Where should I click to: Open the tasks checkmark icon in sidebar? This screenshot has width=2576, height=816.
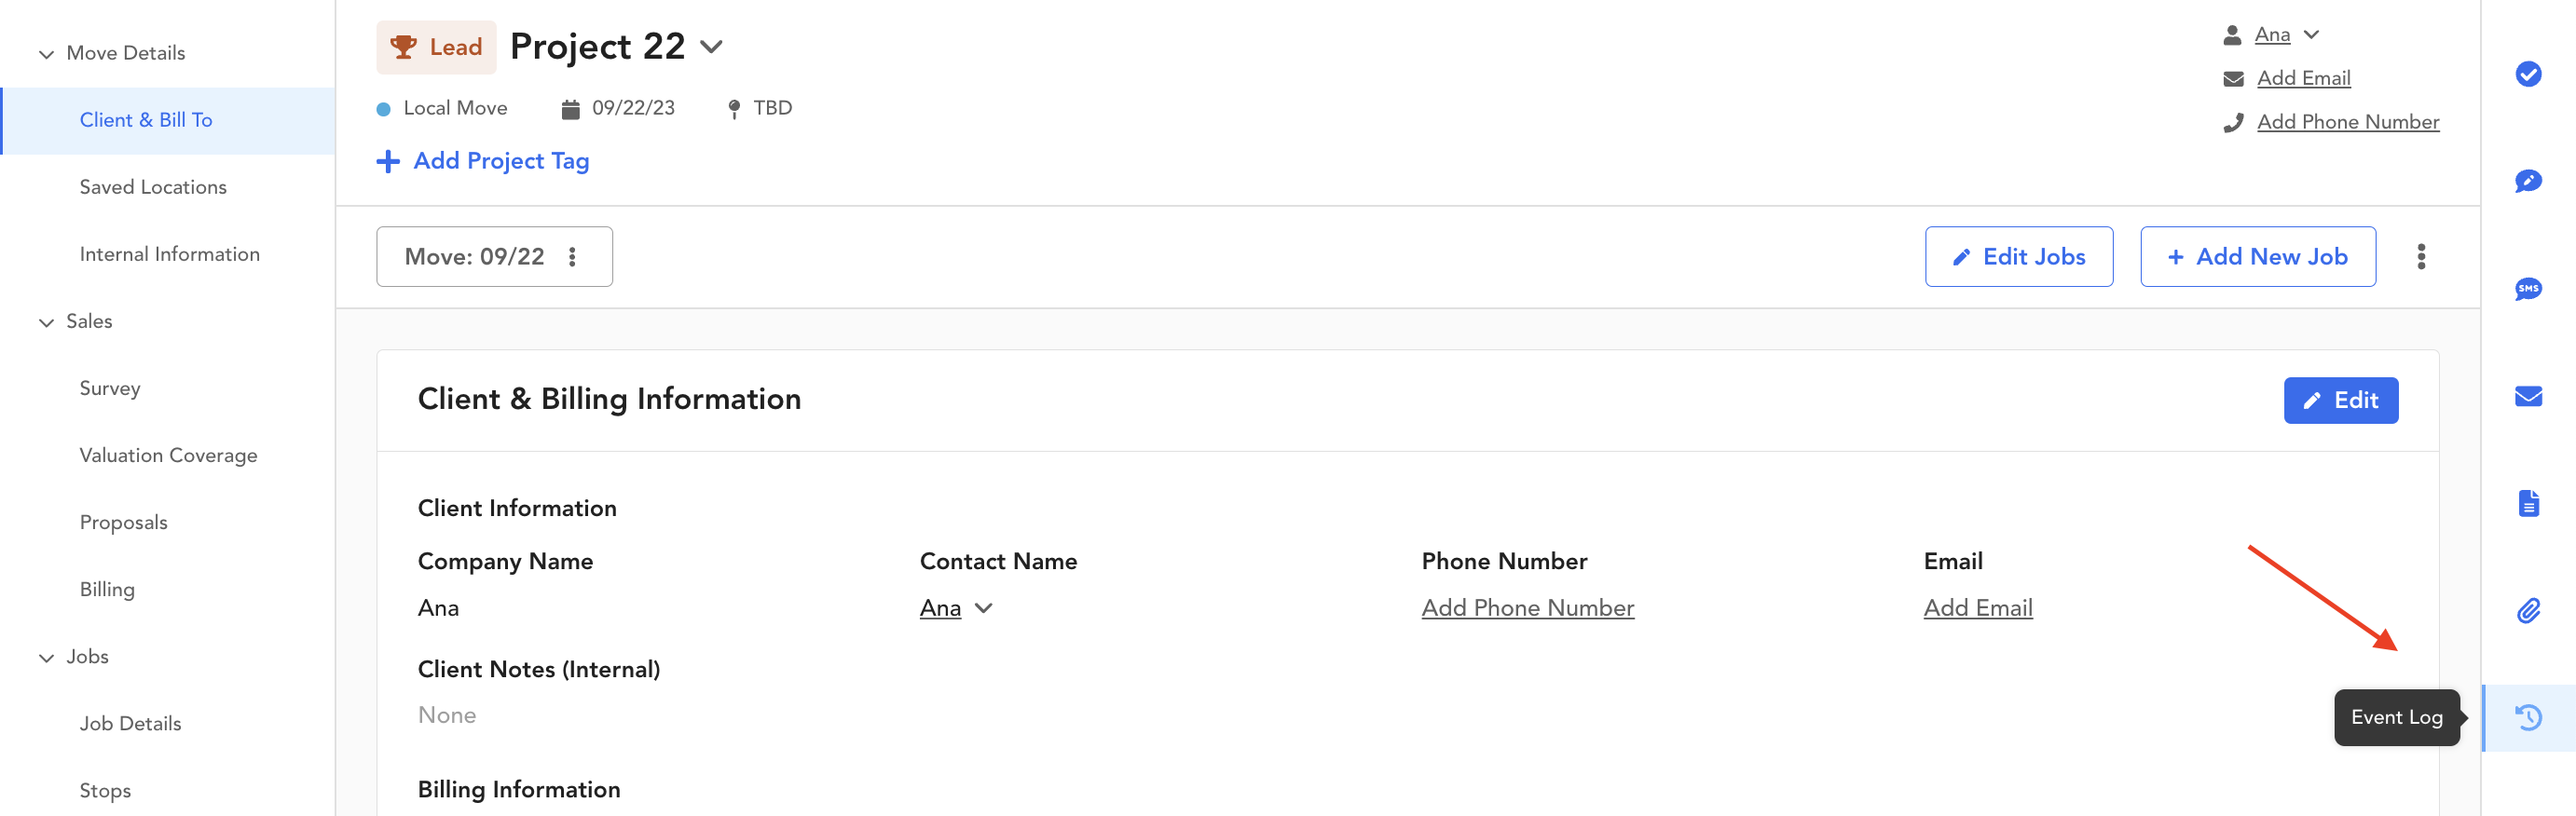pos(2528,74)
